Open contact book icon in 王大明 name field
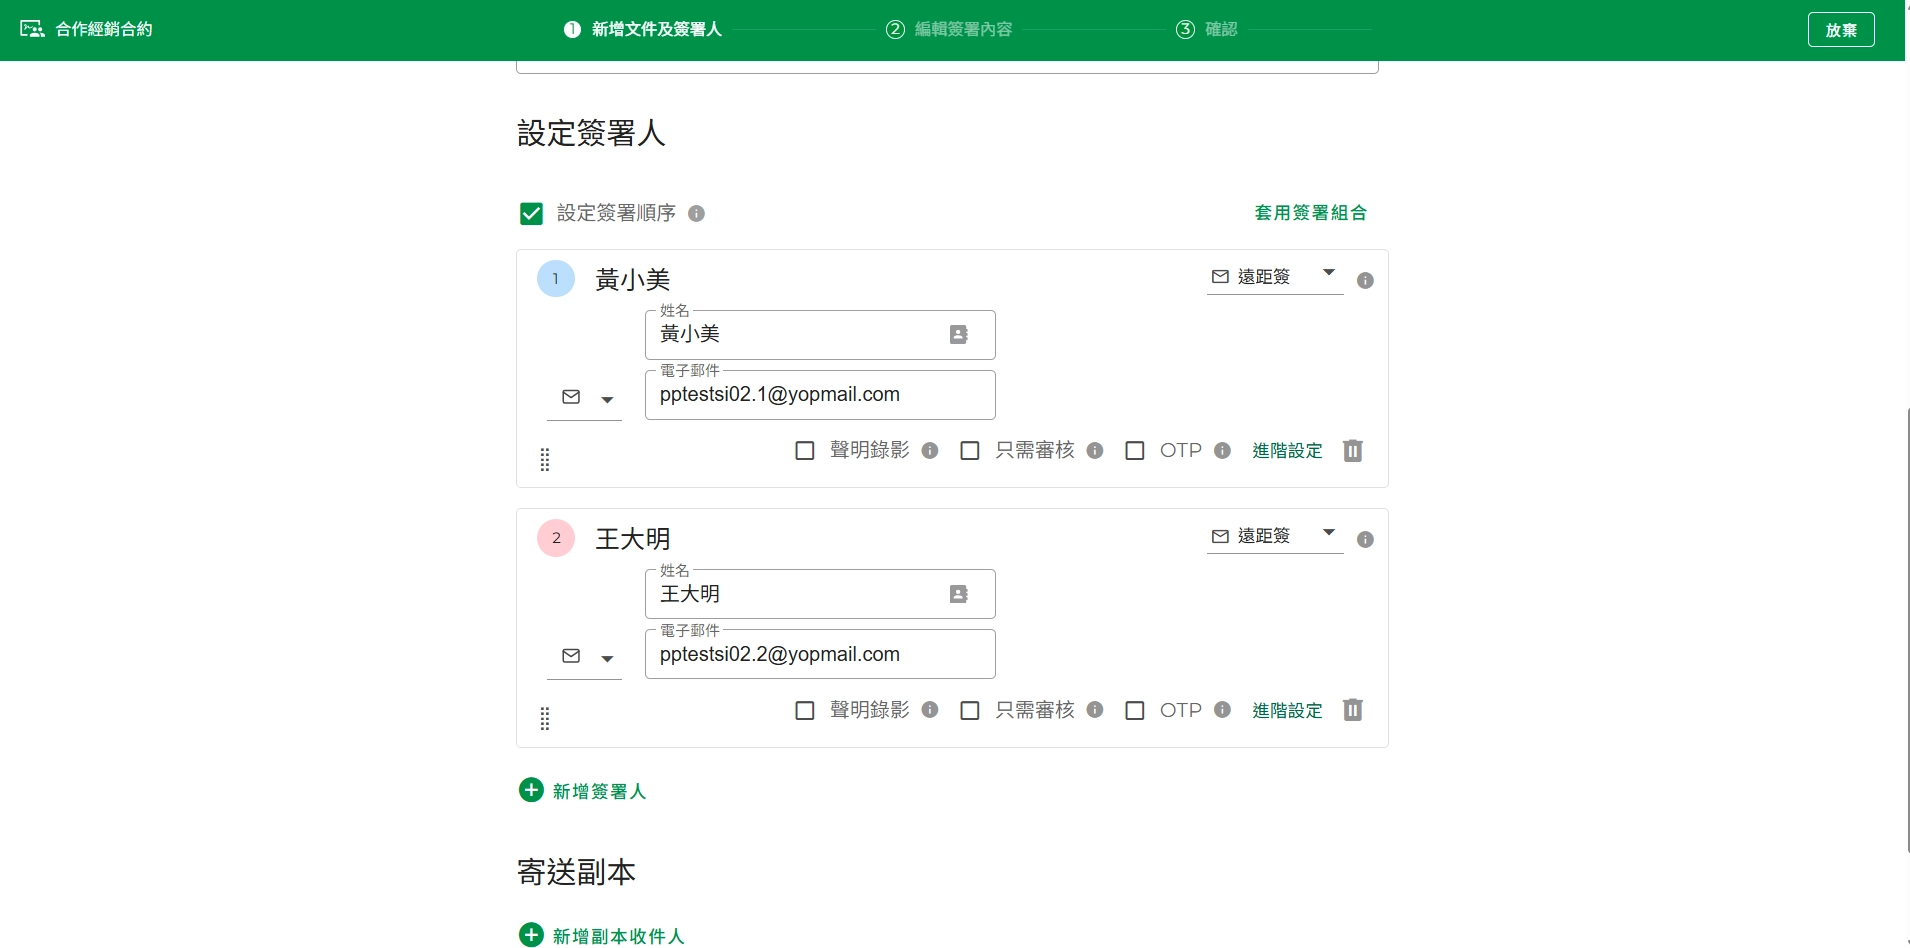The image size is (1910, 948). click(958, 594)
